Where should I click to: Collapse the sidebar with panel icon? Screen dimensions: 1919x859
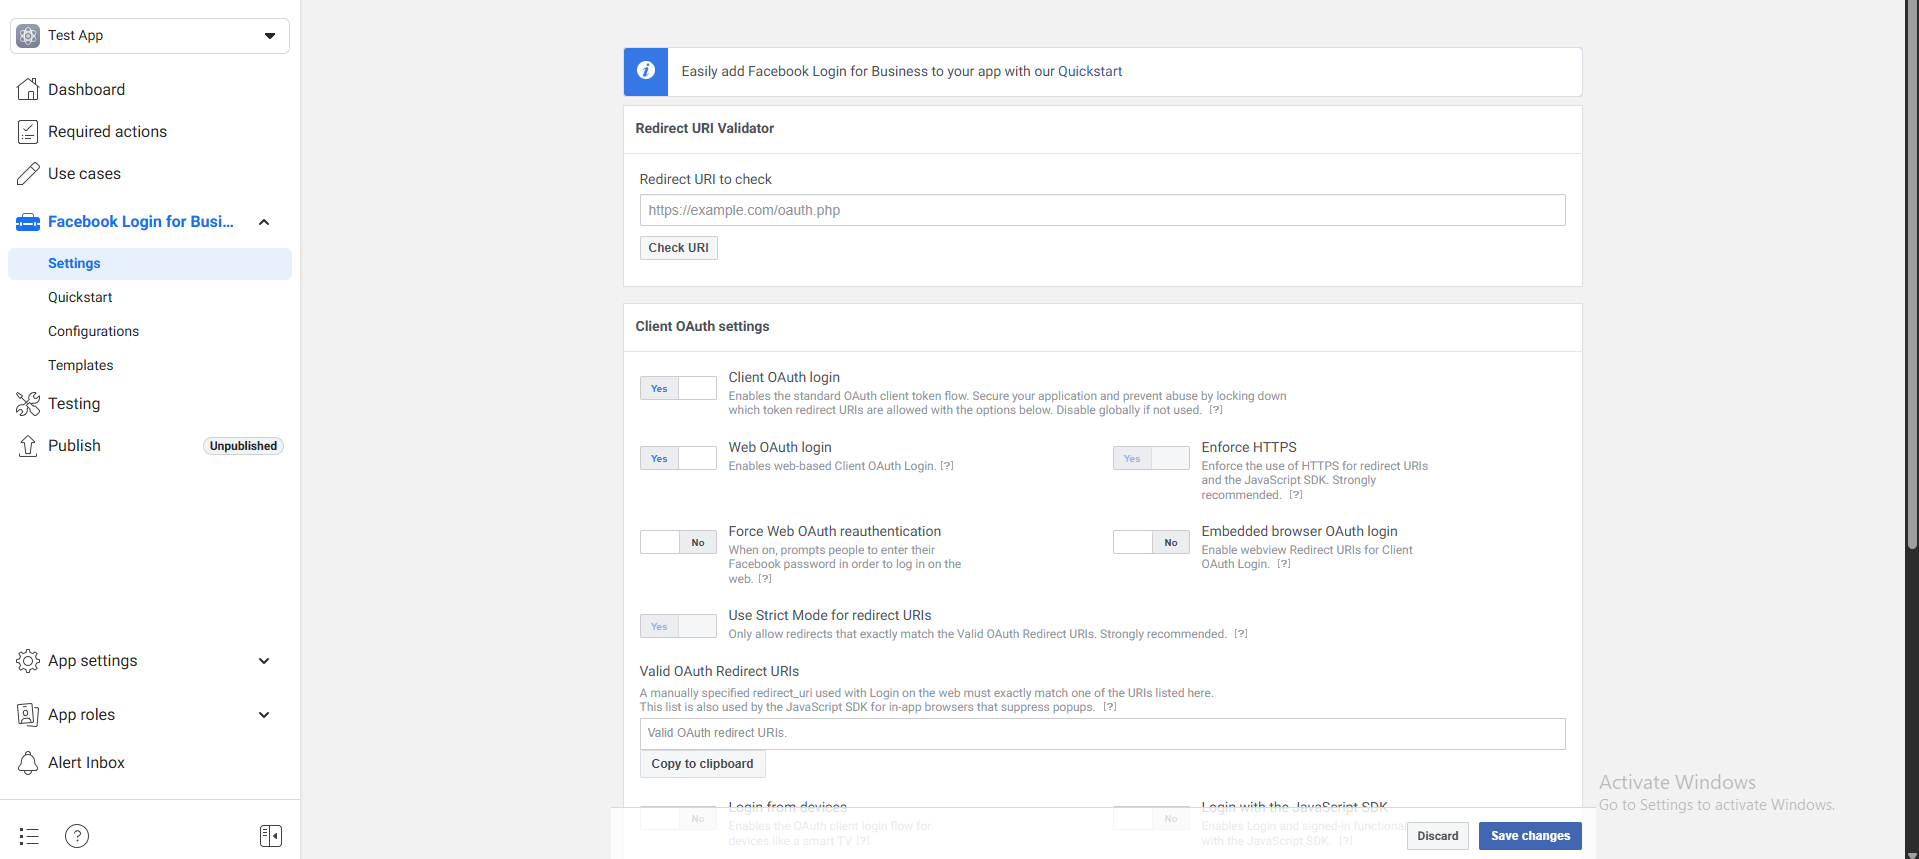tap(271, 836)
